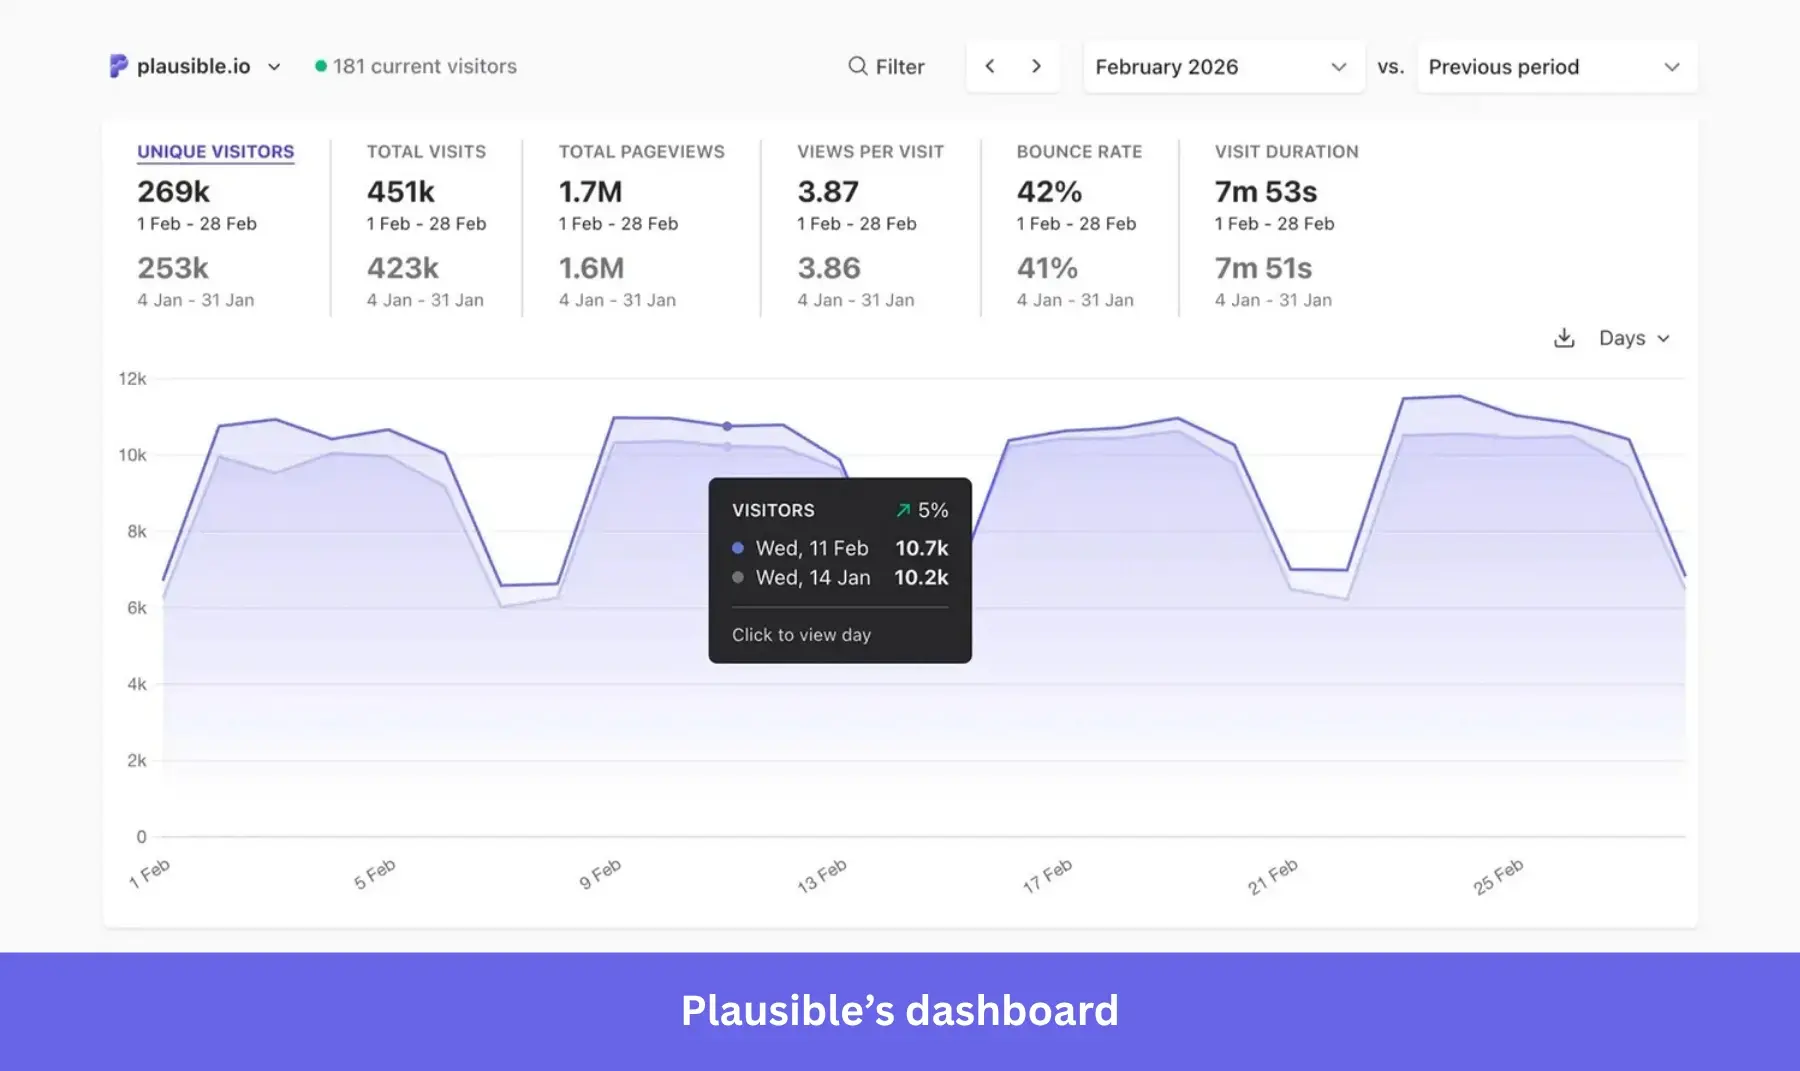Click to view day in tooltip
The width and height of the screenshot is (1800, 1071).
point(800,634)
